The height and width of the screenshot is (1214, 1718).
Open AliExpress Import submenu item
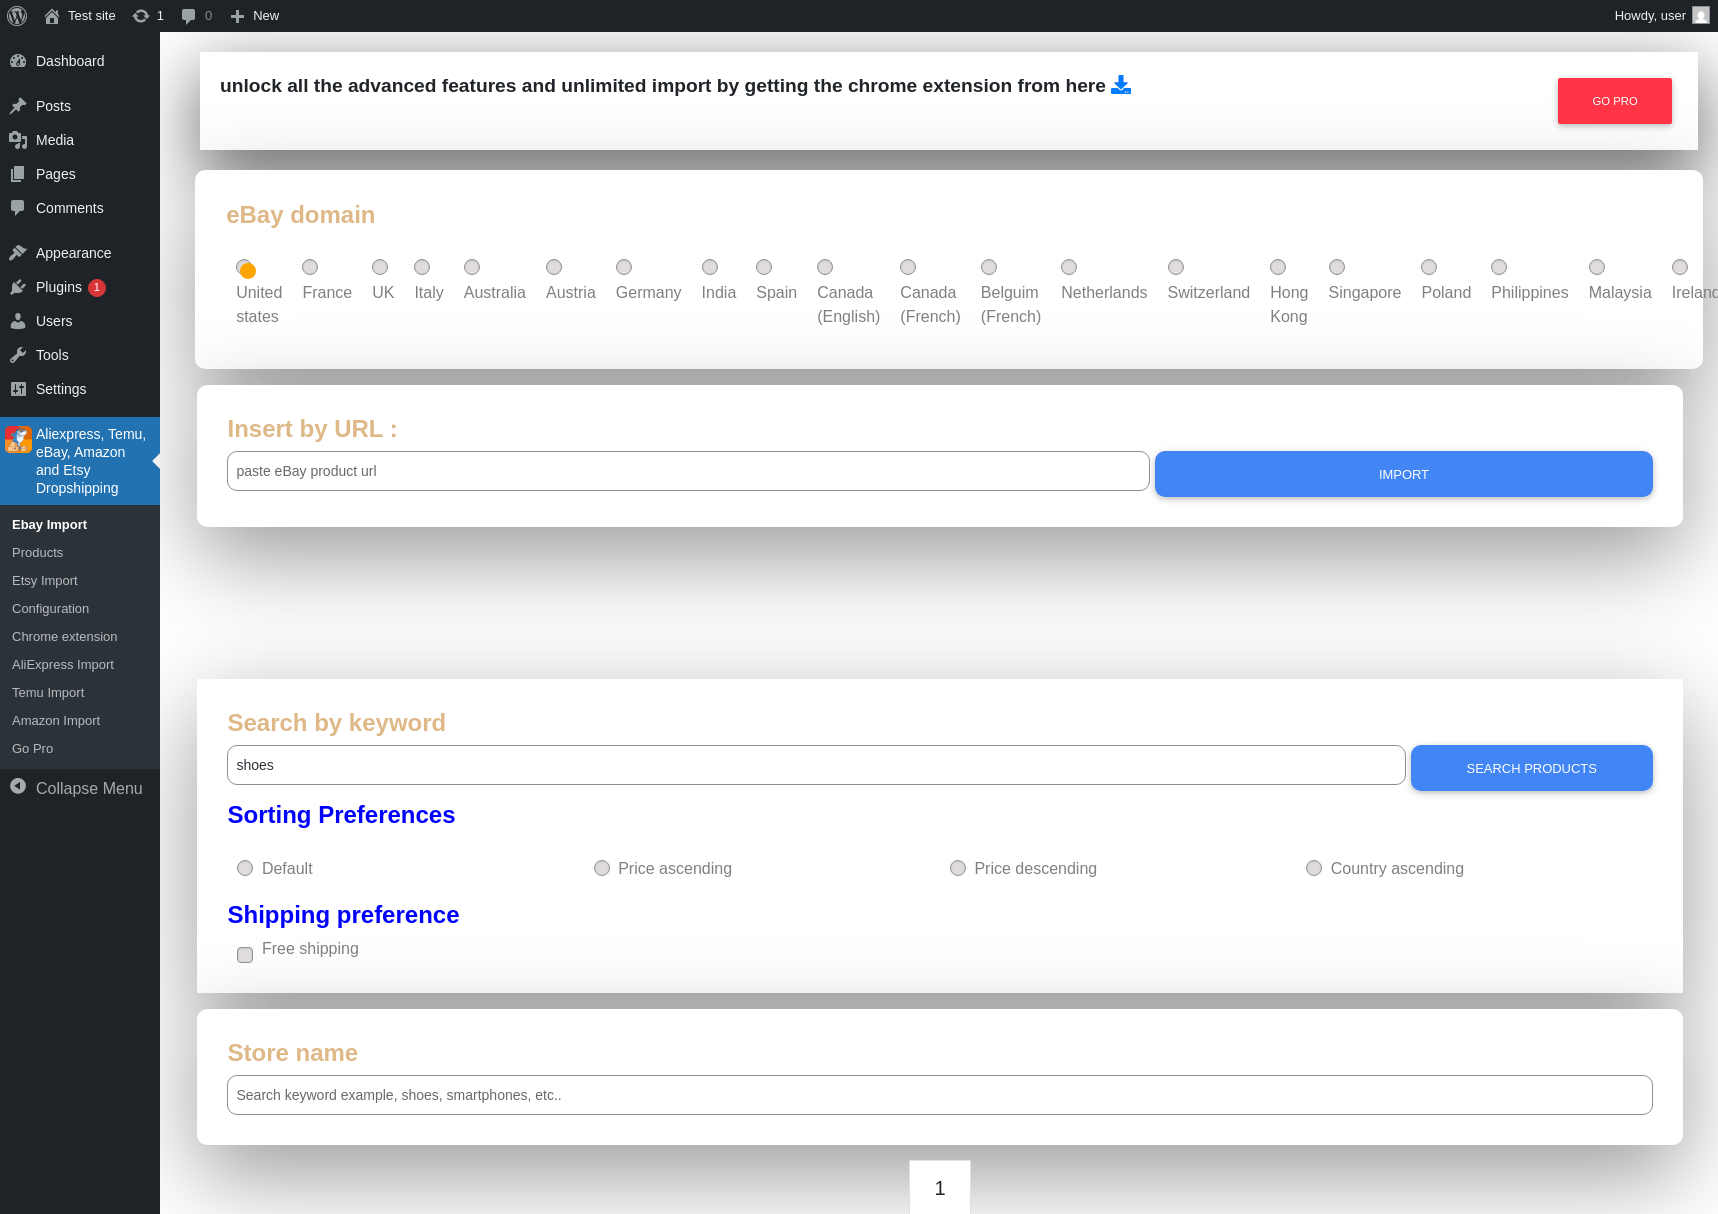point(80,665)
